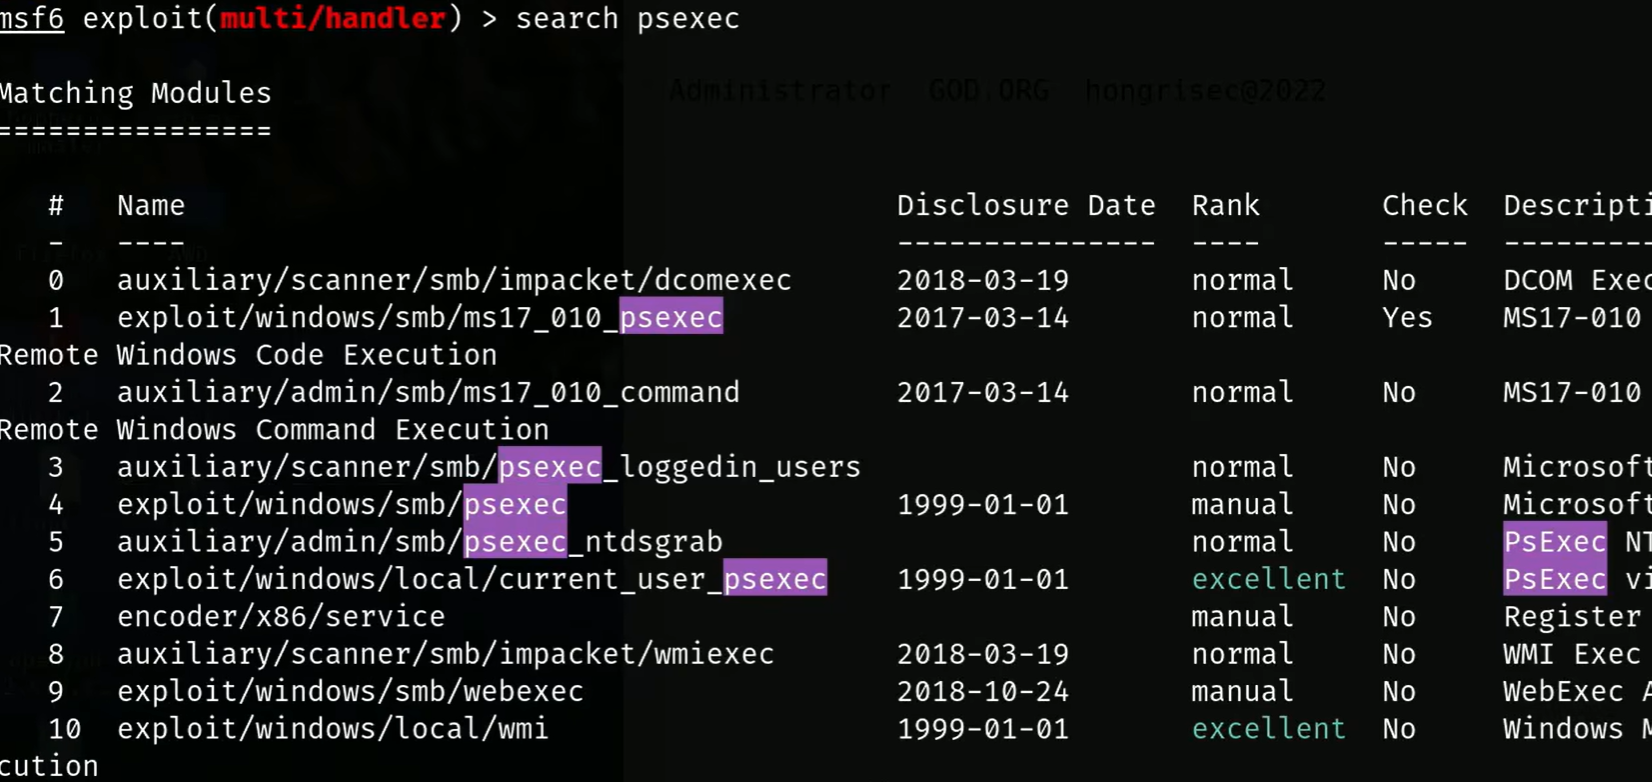Click the Disclosure Date column header
Image resolution: width=1652 pixels, height=782 pixels.
point(1026,206)
